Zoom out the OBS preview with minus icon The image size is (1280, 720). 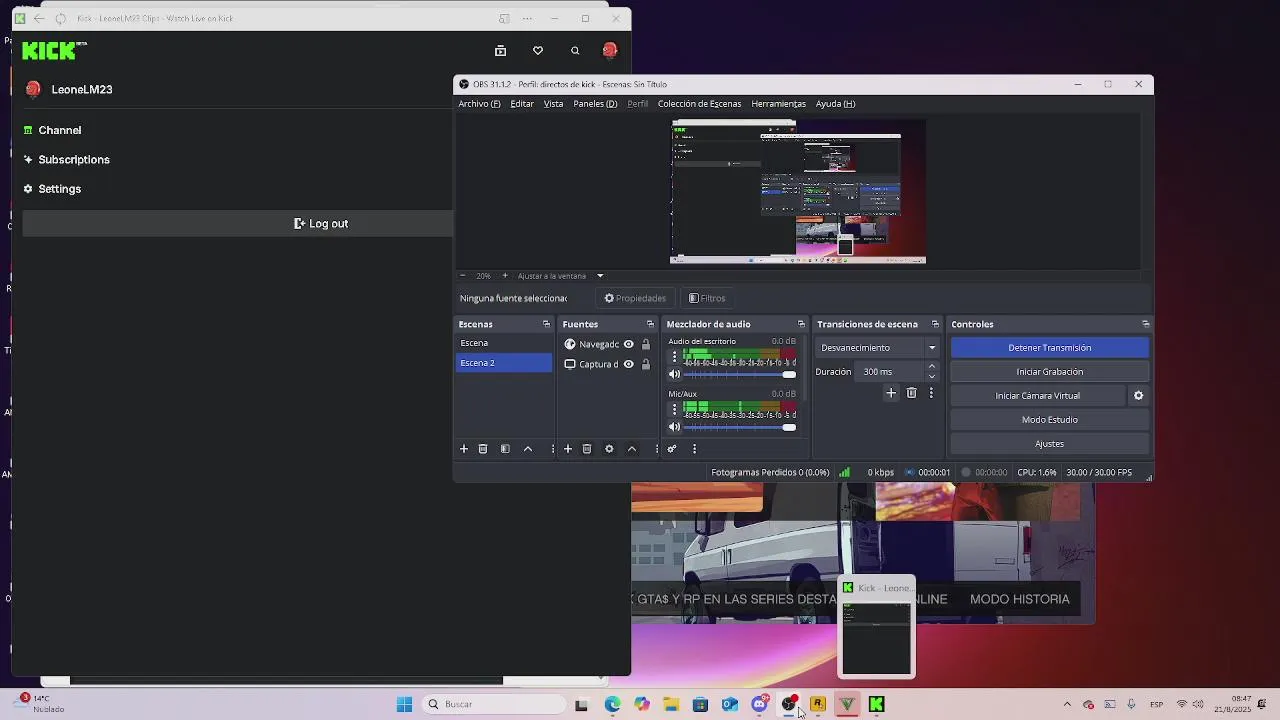coord(462,276)
